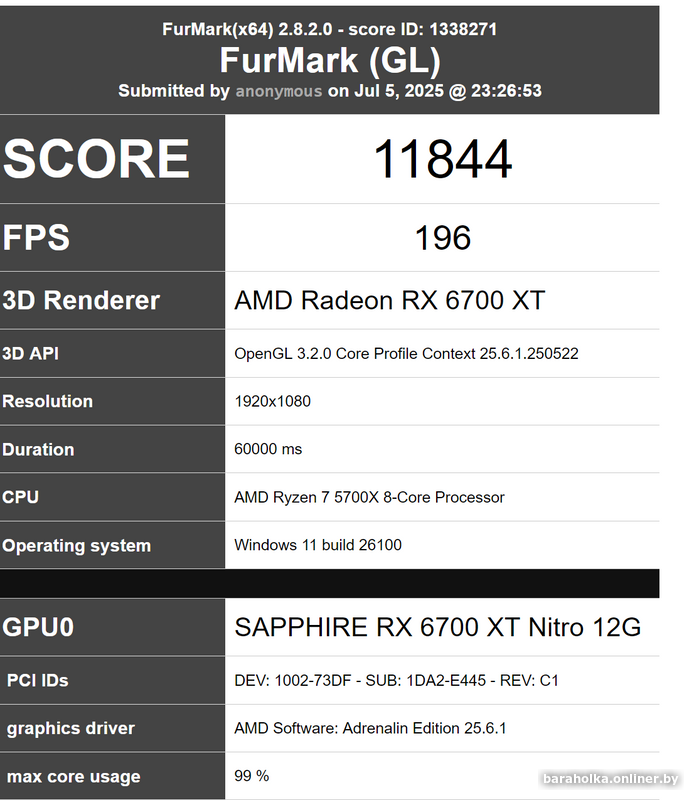Select the DEV: 1002-73DF PCI value
699x800 pixels.
click(396, 681)
